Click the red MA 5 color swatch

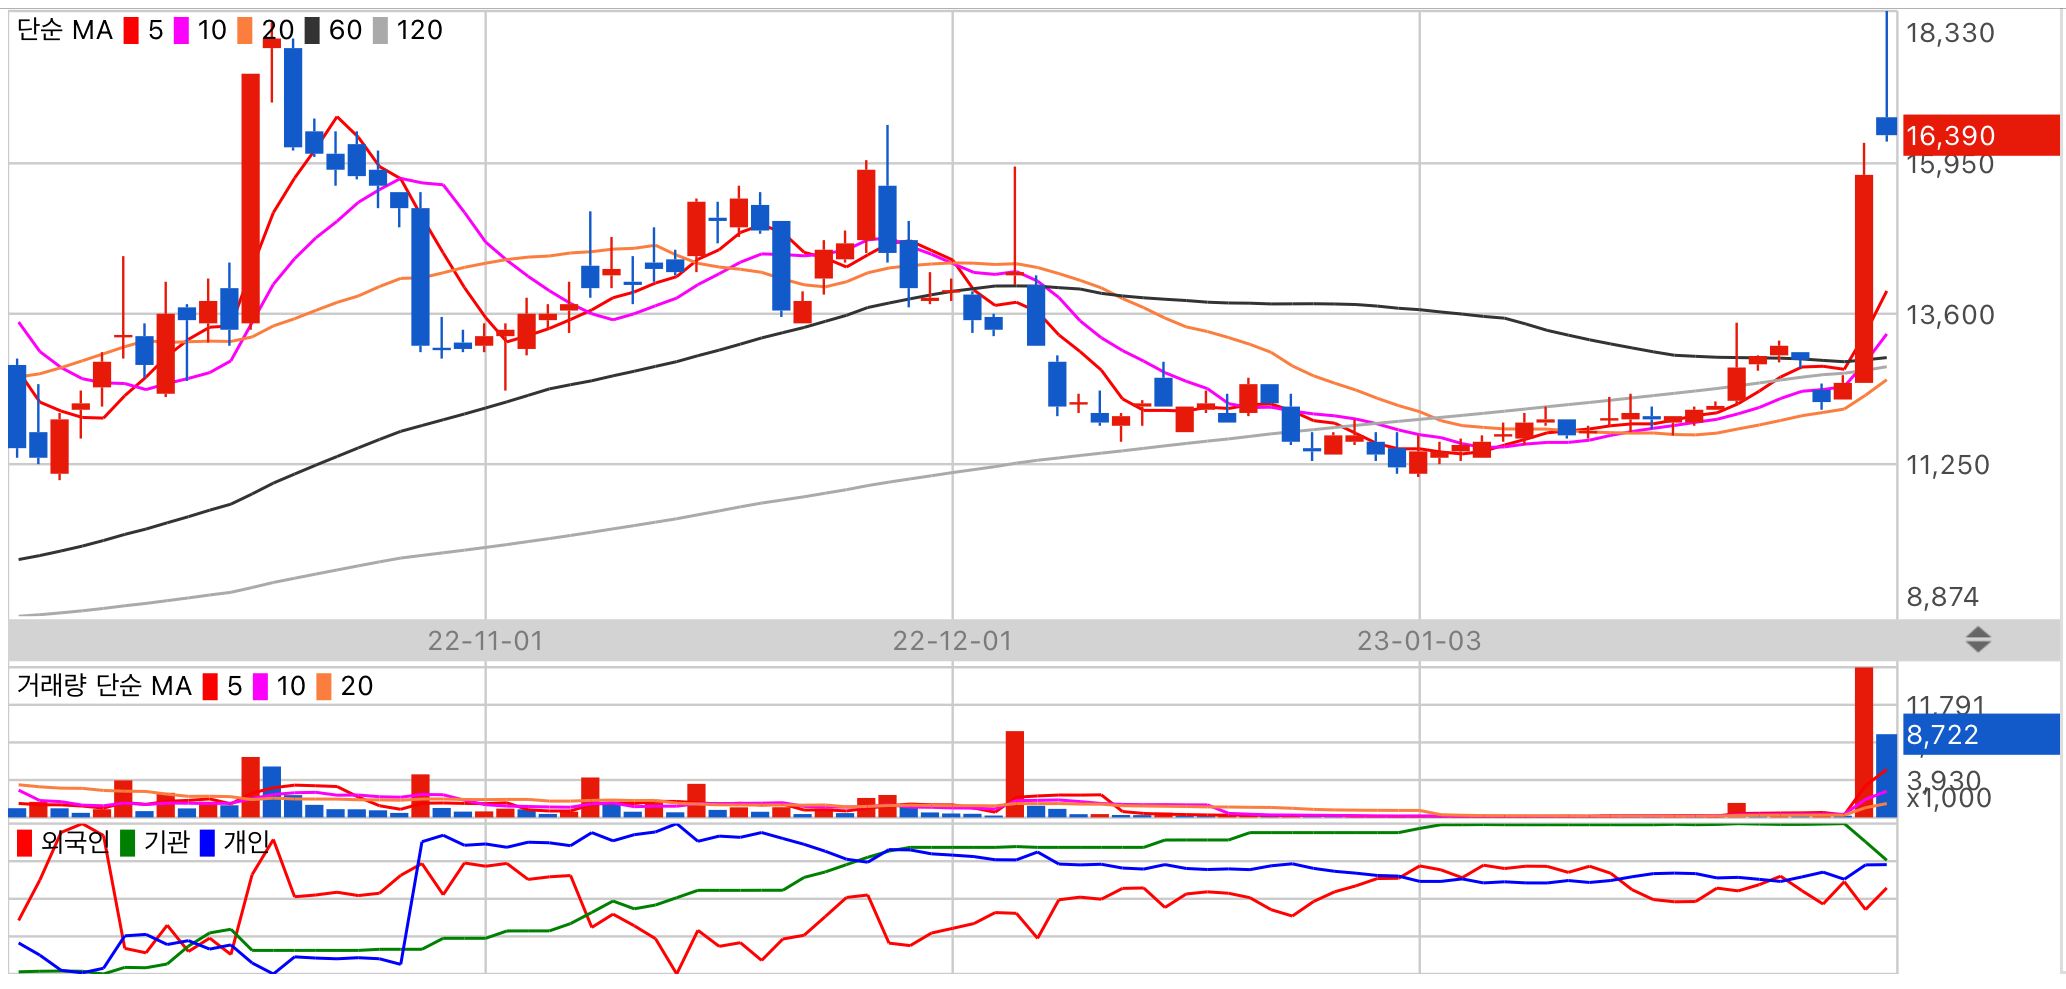(131, 31)
